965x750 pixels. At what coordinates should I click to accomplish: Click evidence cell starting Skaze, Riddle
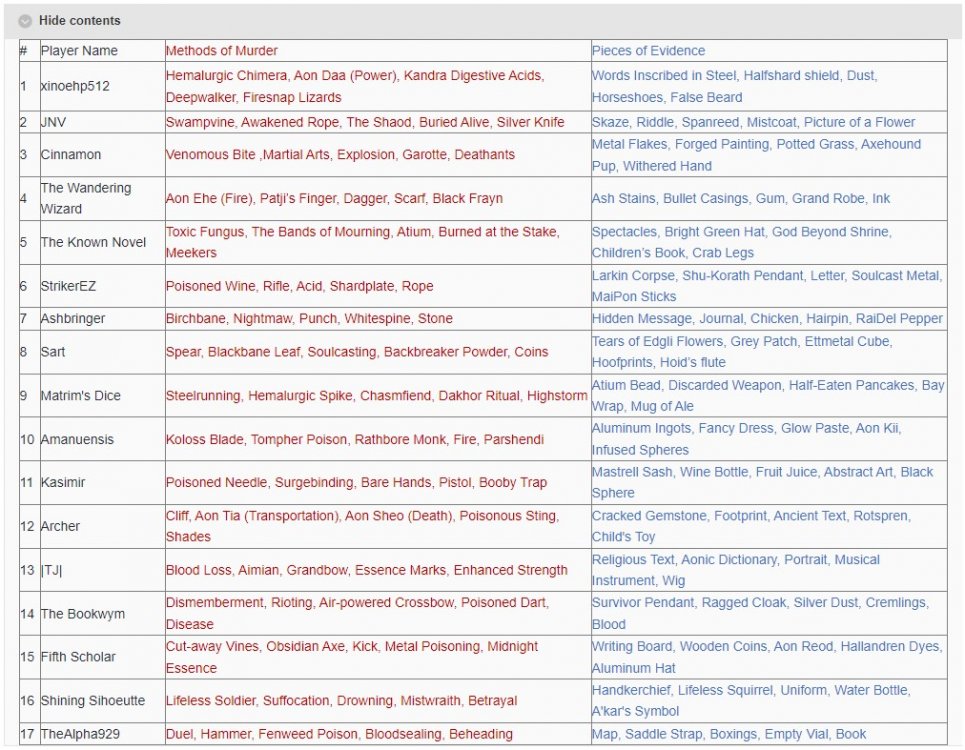pos(769,122)
